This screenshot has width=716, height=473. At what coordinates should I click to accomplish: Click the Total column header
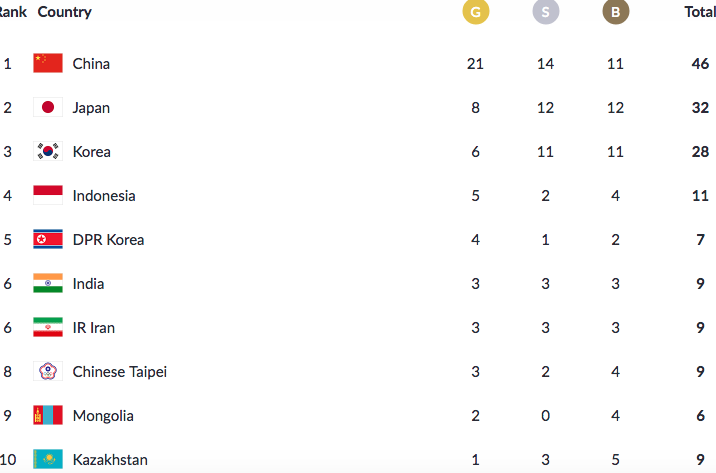(x=700, y=12)
